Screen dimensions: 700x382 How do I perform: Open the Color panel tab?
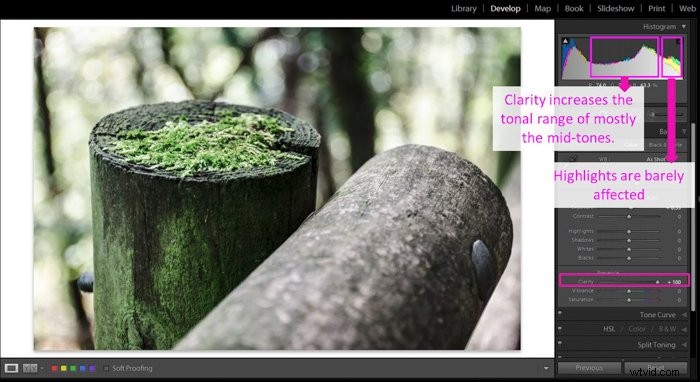pos(637,329)
